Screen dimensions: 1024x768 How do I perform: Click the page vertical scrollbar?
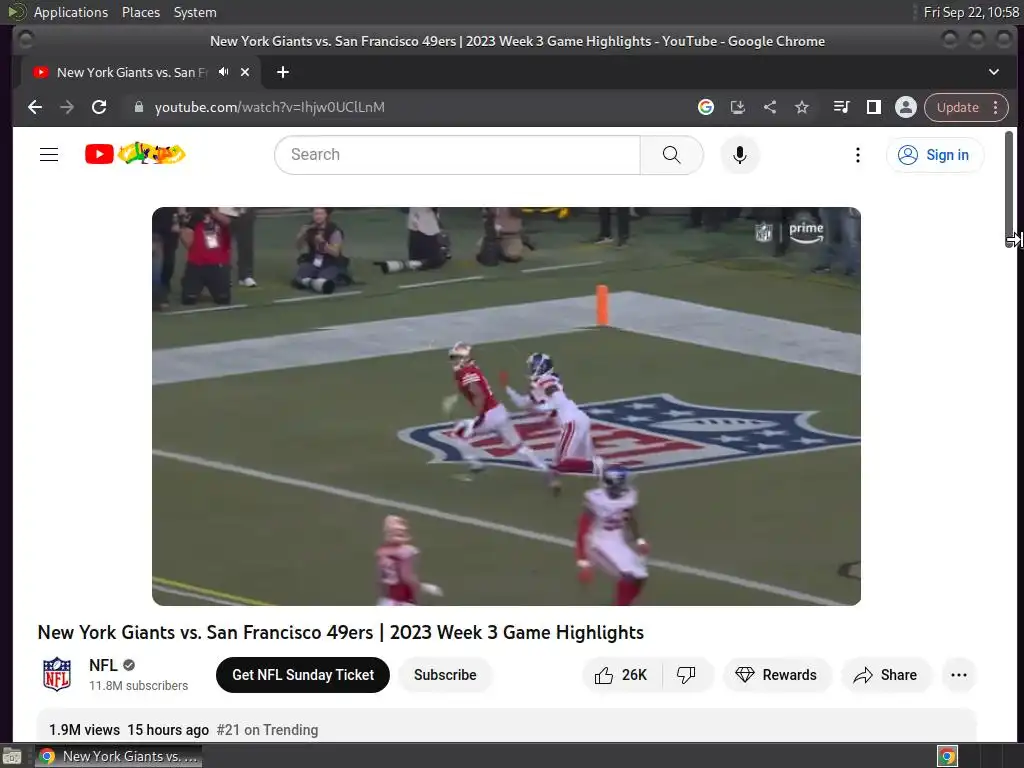(1009, 189)
